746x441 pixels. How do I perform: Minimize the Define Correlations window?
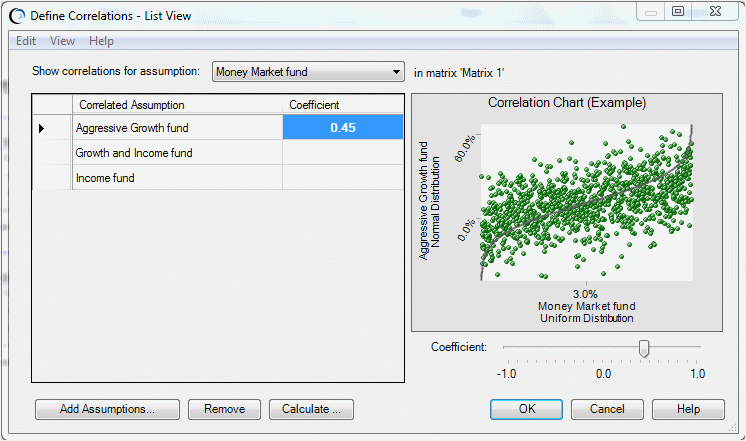pos(651,11)
